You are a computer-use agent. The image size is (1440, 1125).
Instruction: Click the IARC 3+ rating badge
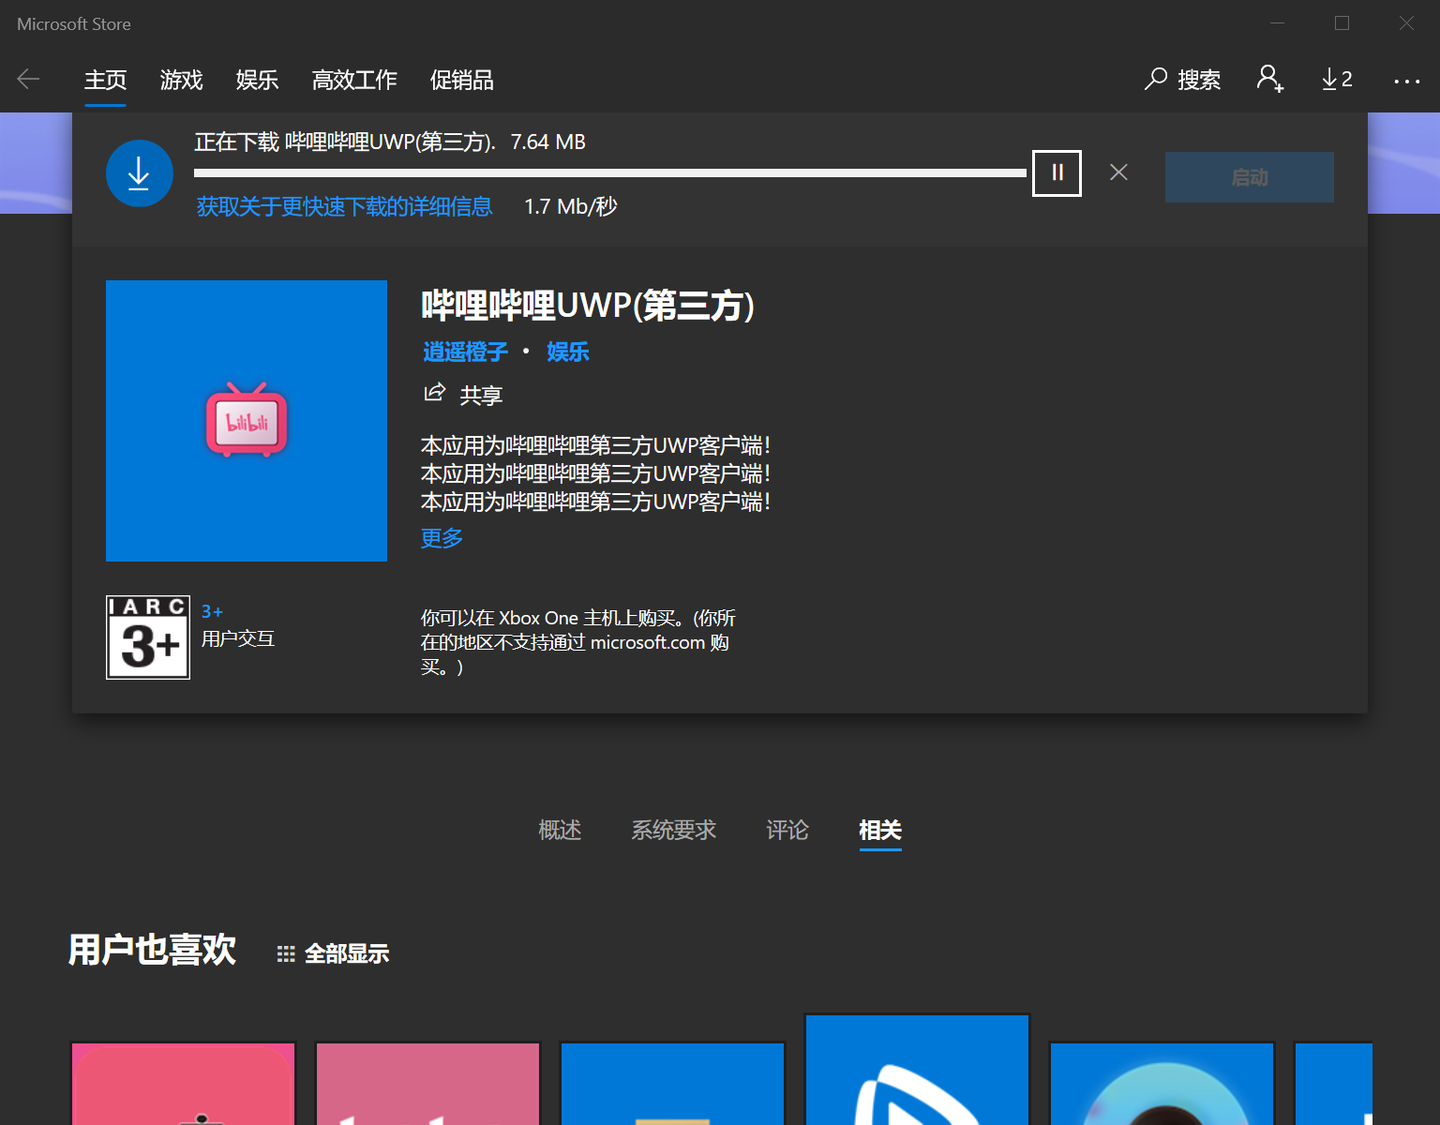pyautogui.click(x=147, y=637)
